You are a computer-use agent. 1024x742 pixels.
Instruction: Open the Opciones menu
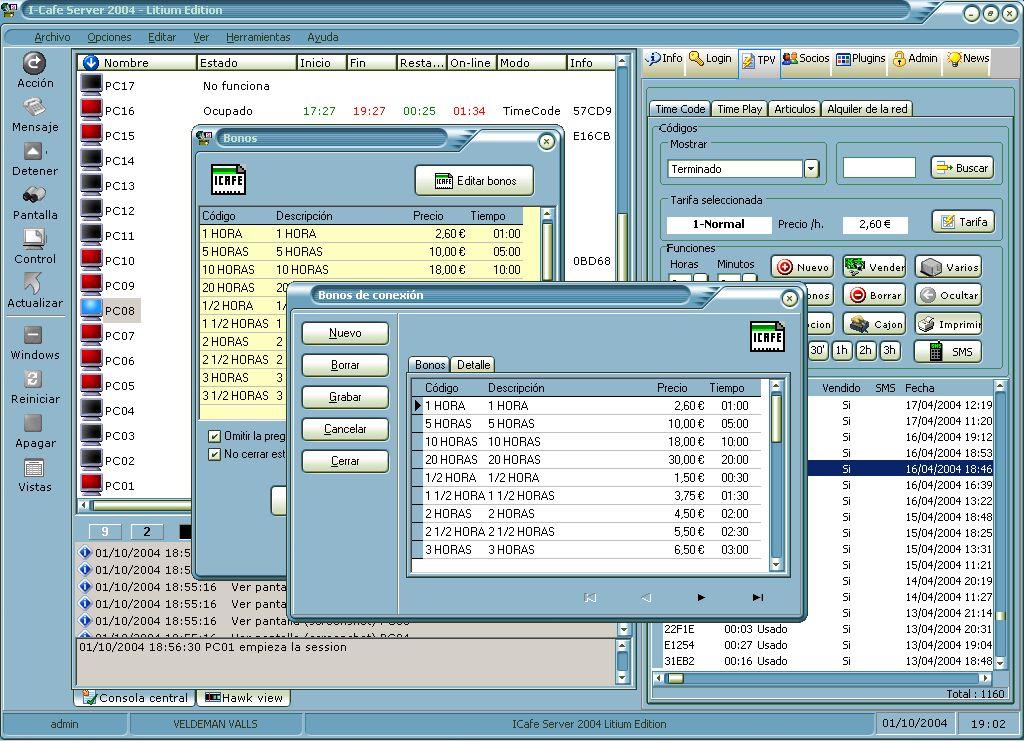click(x=109, y=37)
